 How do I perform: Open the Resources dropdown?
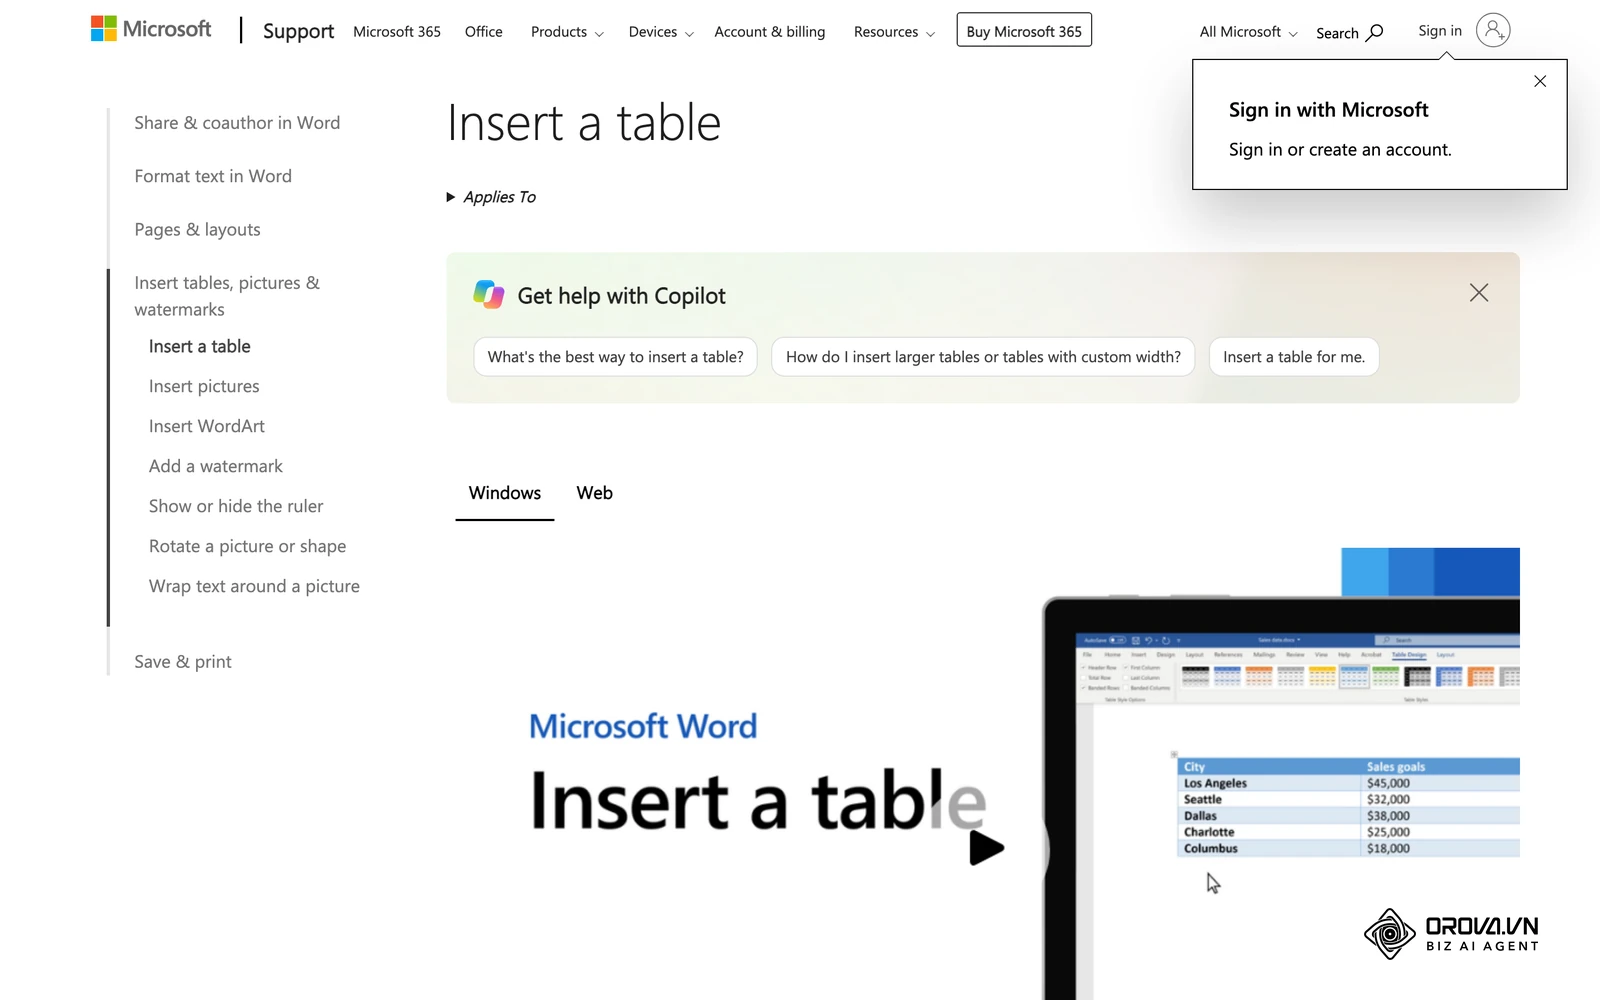click(x=894, y=32)
